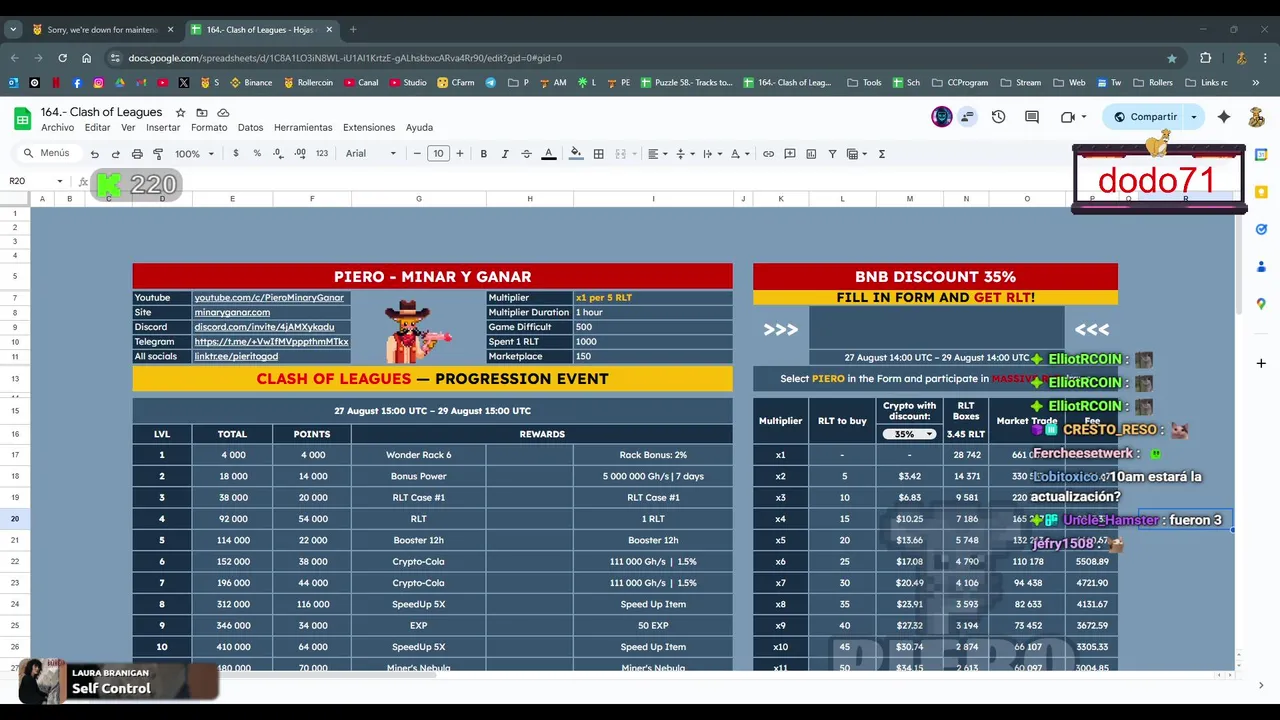This screenshot has width=1280, height=720.
Task: Toggle strikethrough formatting
Action: 526,154
